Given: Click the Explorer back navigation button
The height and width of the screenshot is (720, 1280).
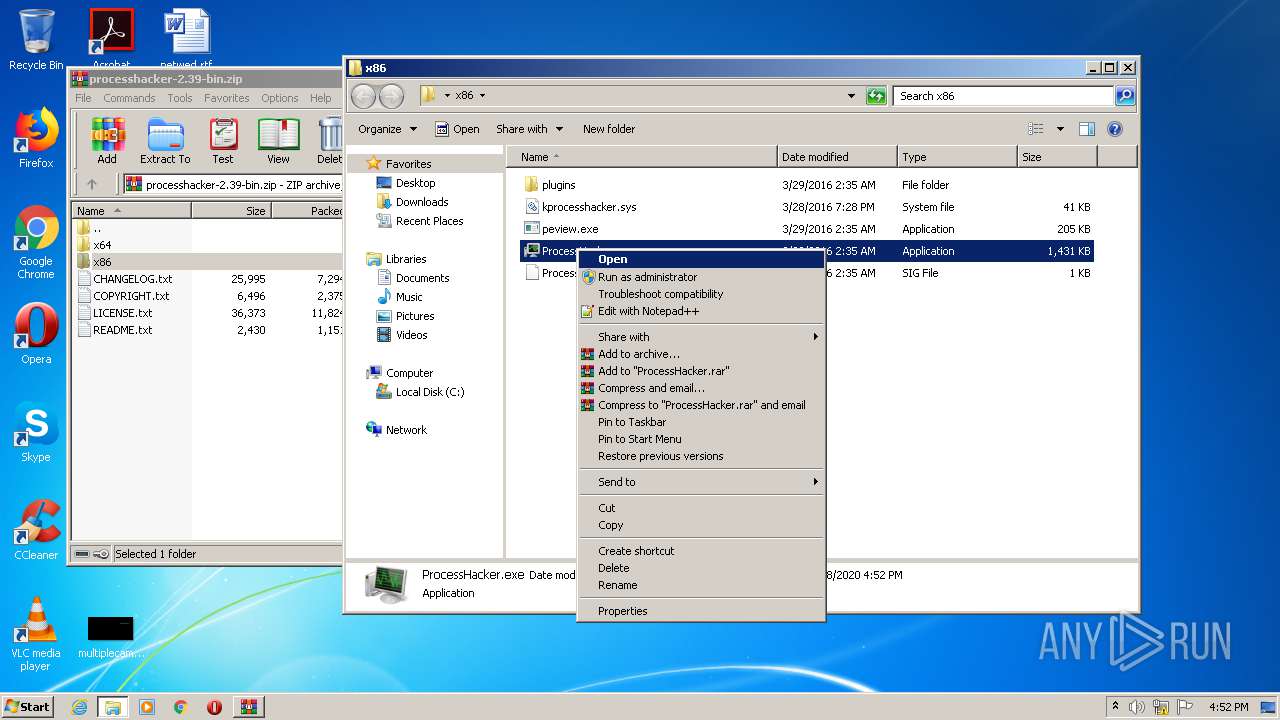Looking at the screenshot, I should pyautogui.click(x=363, y=96).
